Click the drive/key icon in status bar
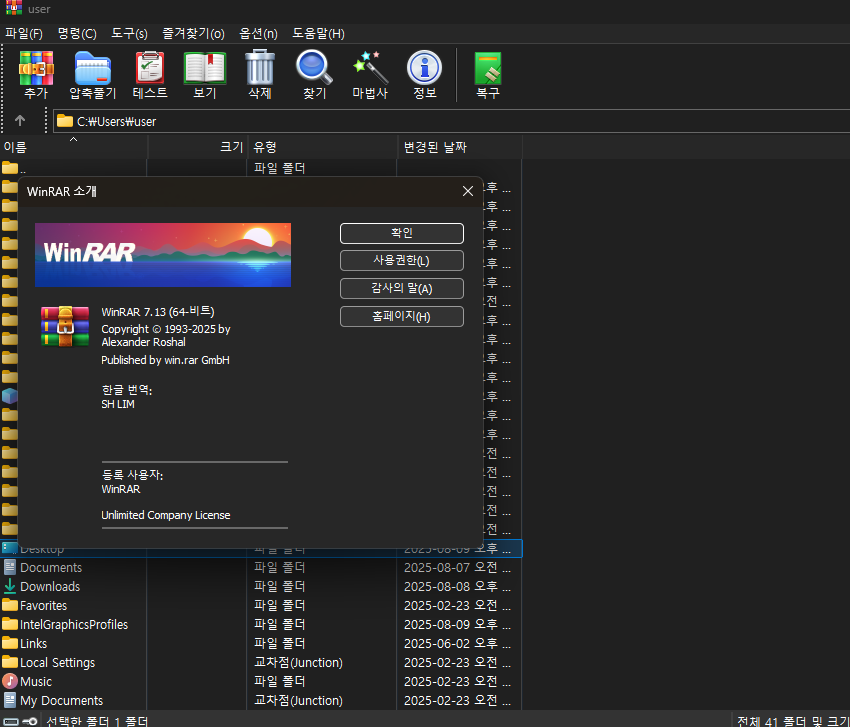This screenshot has width=850, height=727. 20,722
